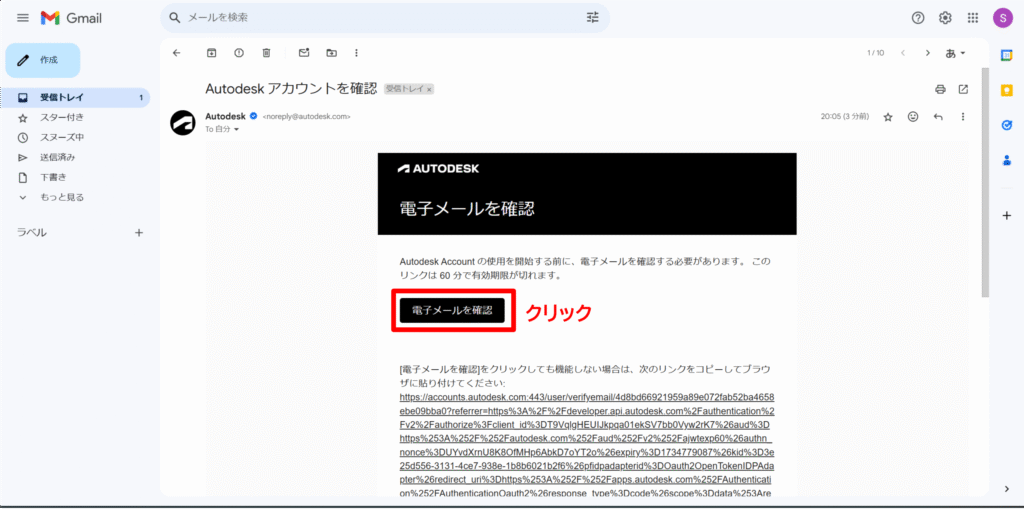1024x510 pixels.
Task: Click the 電子メールを確認 button
Action: pos(452,311)
